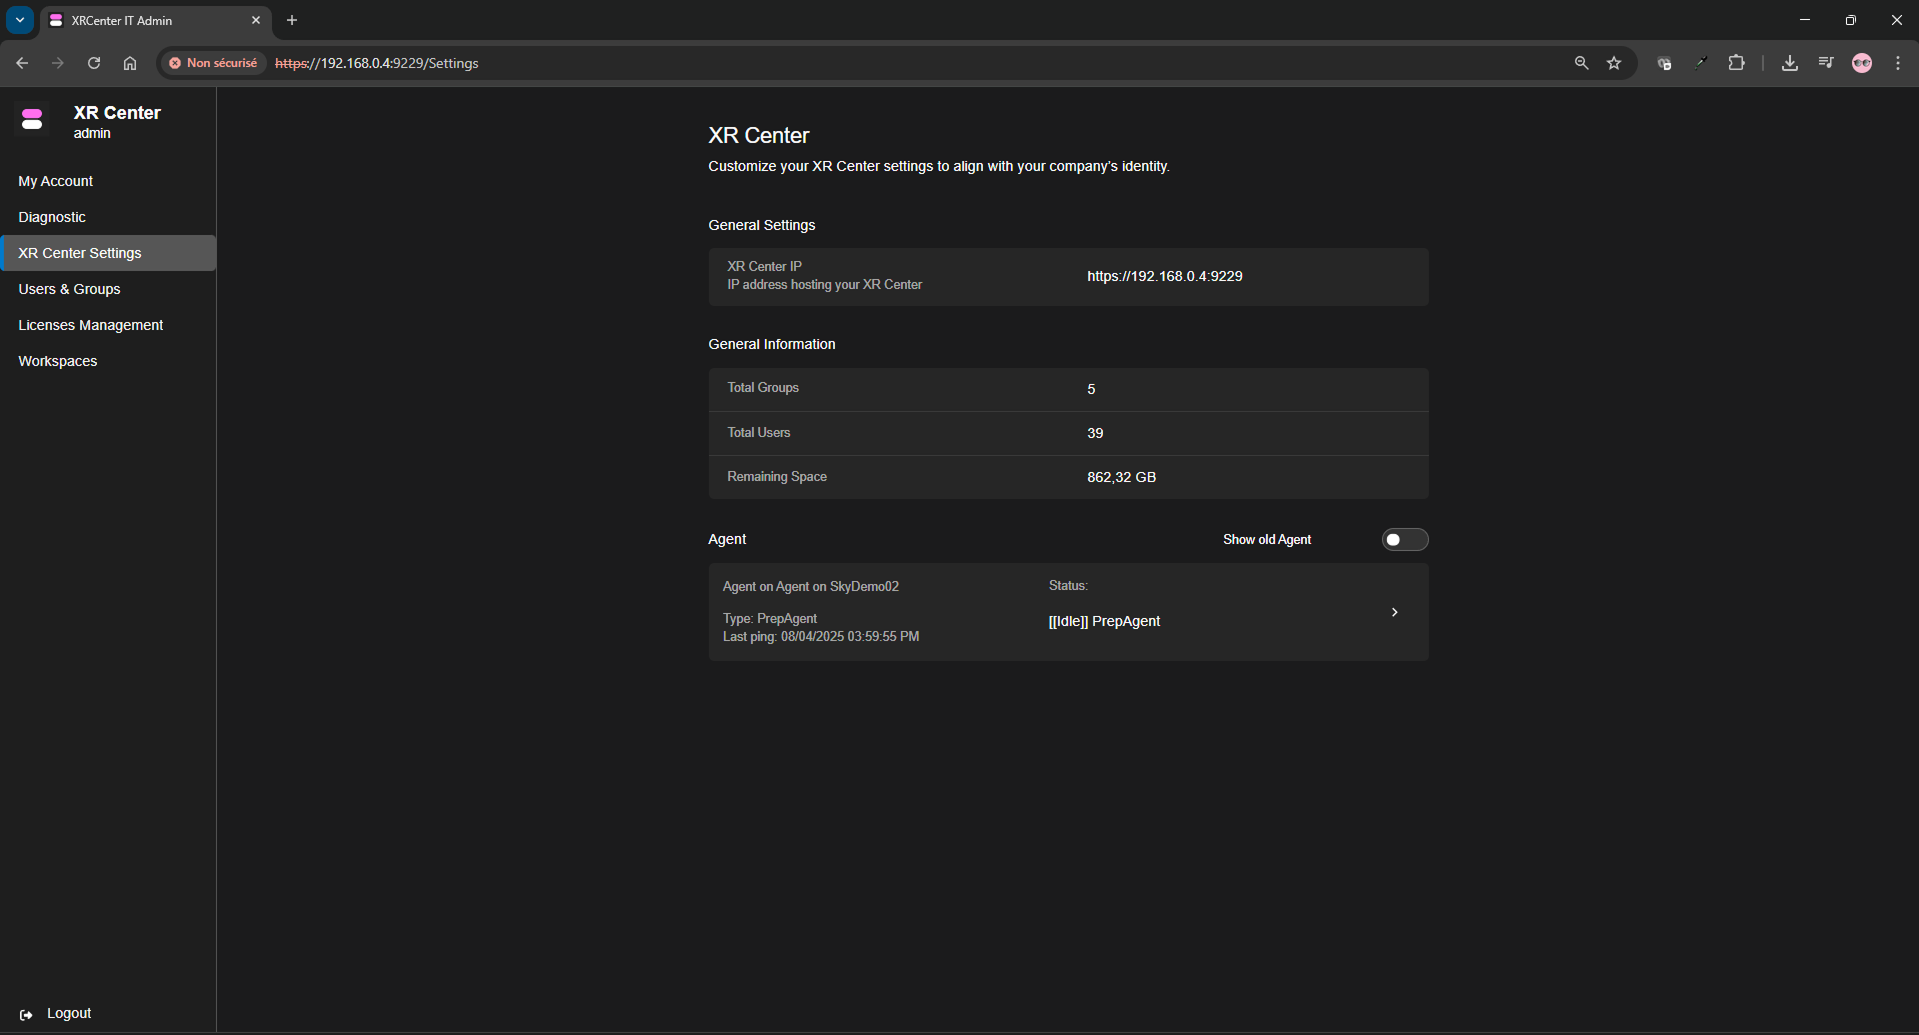This screenshot has width=1919, height=1035.
Task: Open the Diagnostic page
Action: coord(52,217)
